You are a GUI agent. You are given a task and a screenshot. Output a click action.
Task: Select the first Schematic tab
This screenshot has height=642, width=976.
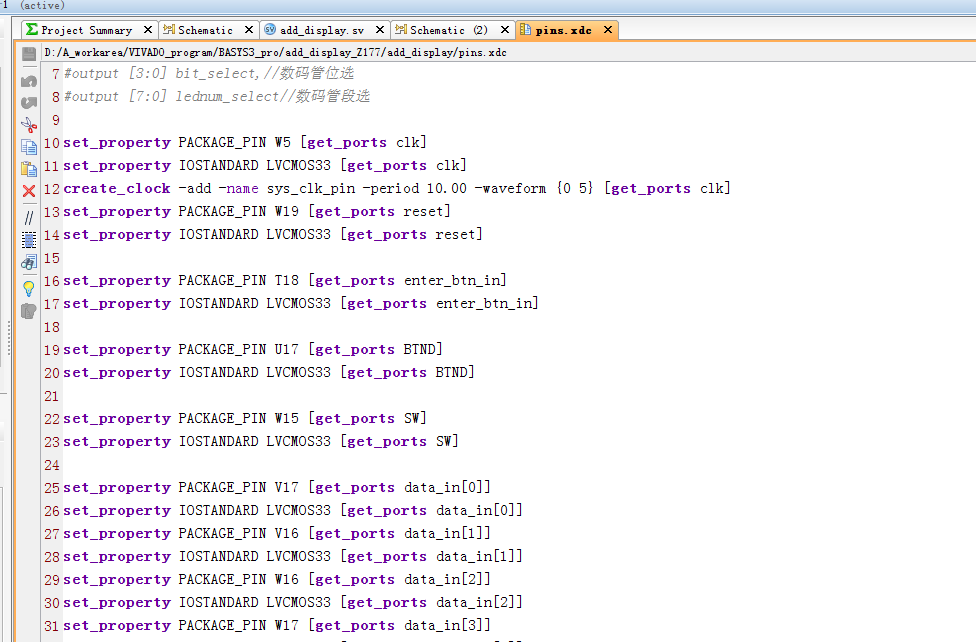point(204,30)
